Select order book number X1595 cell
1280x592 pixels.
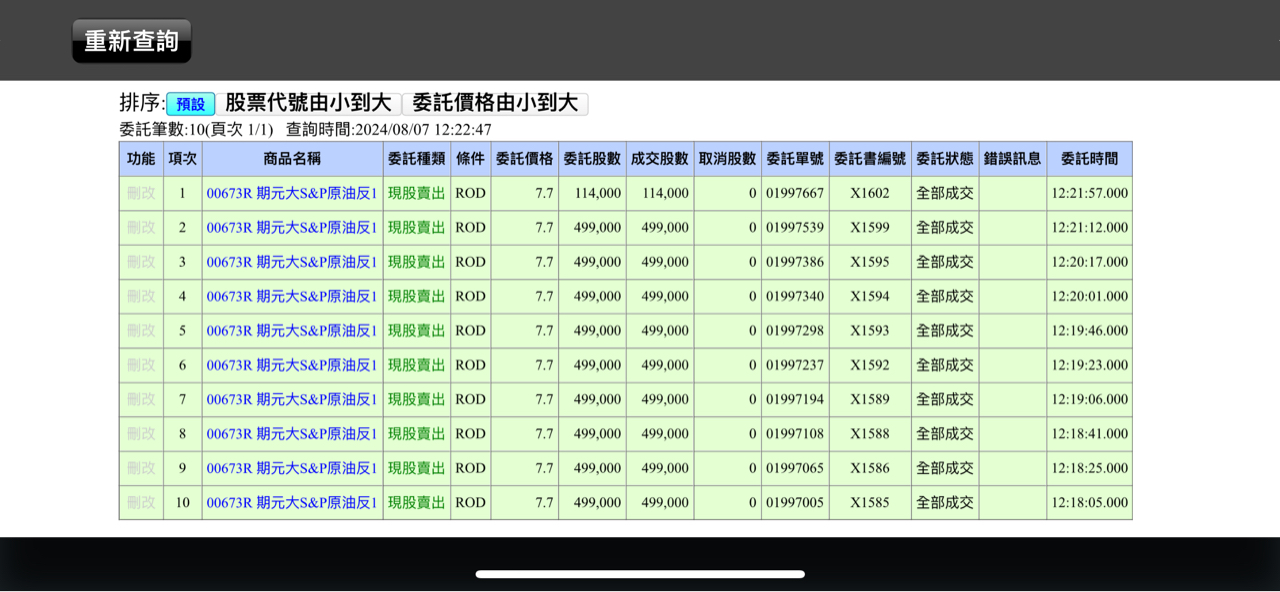tap(869, 262)
